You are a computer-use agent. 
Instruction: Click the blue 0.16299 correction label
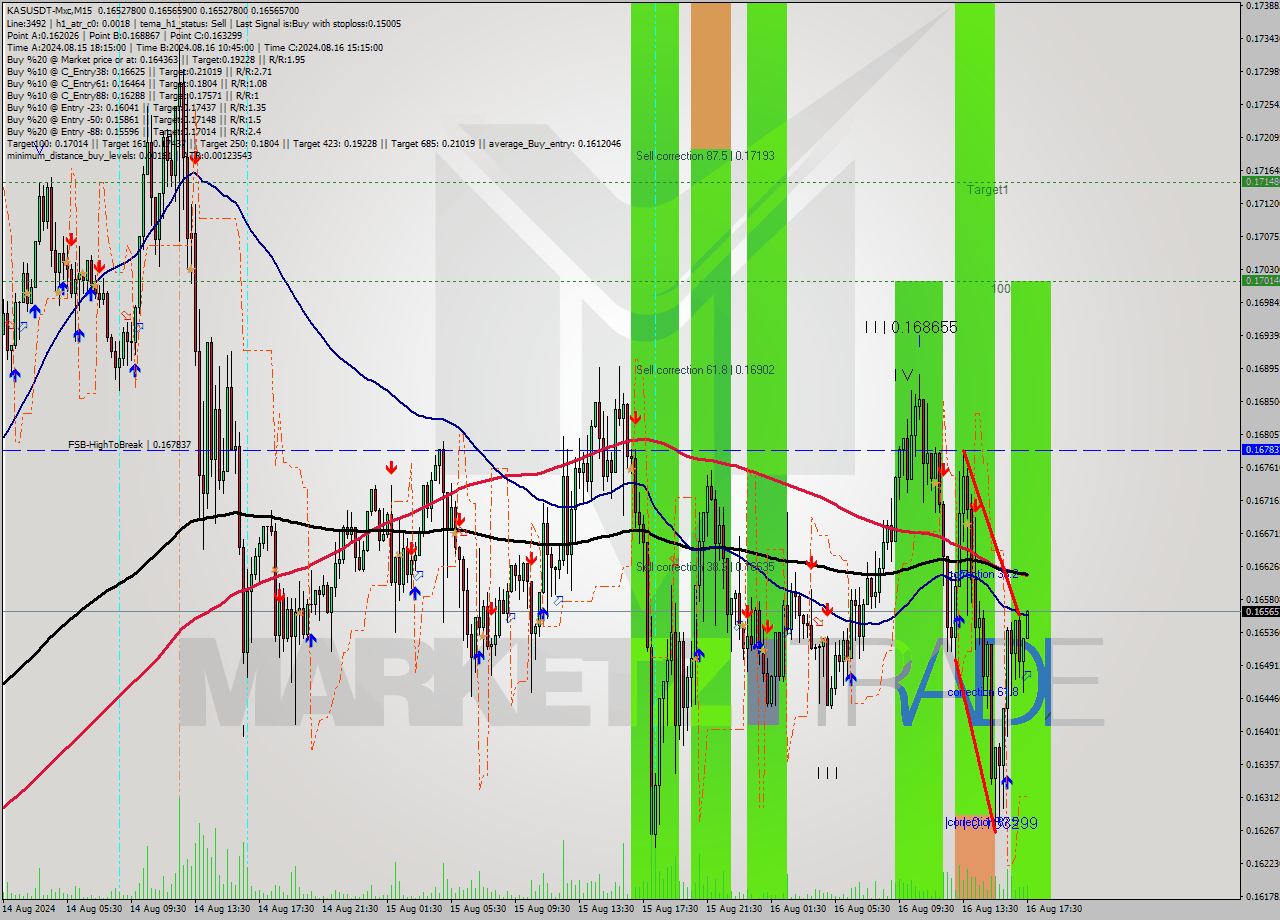(991, 823)
